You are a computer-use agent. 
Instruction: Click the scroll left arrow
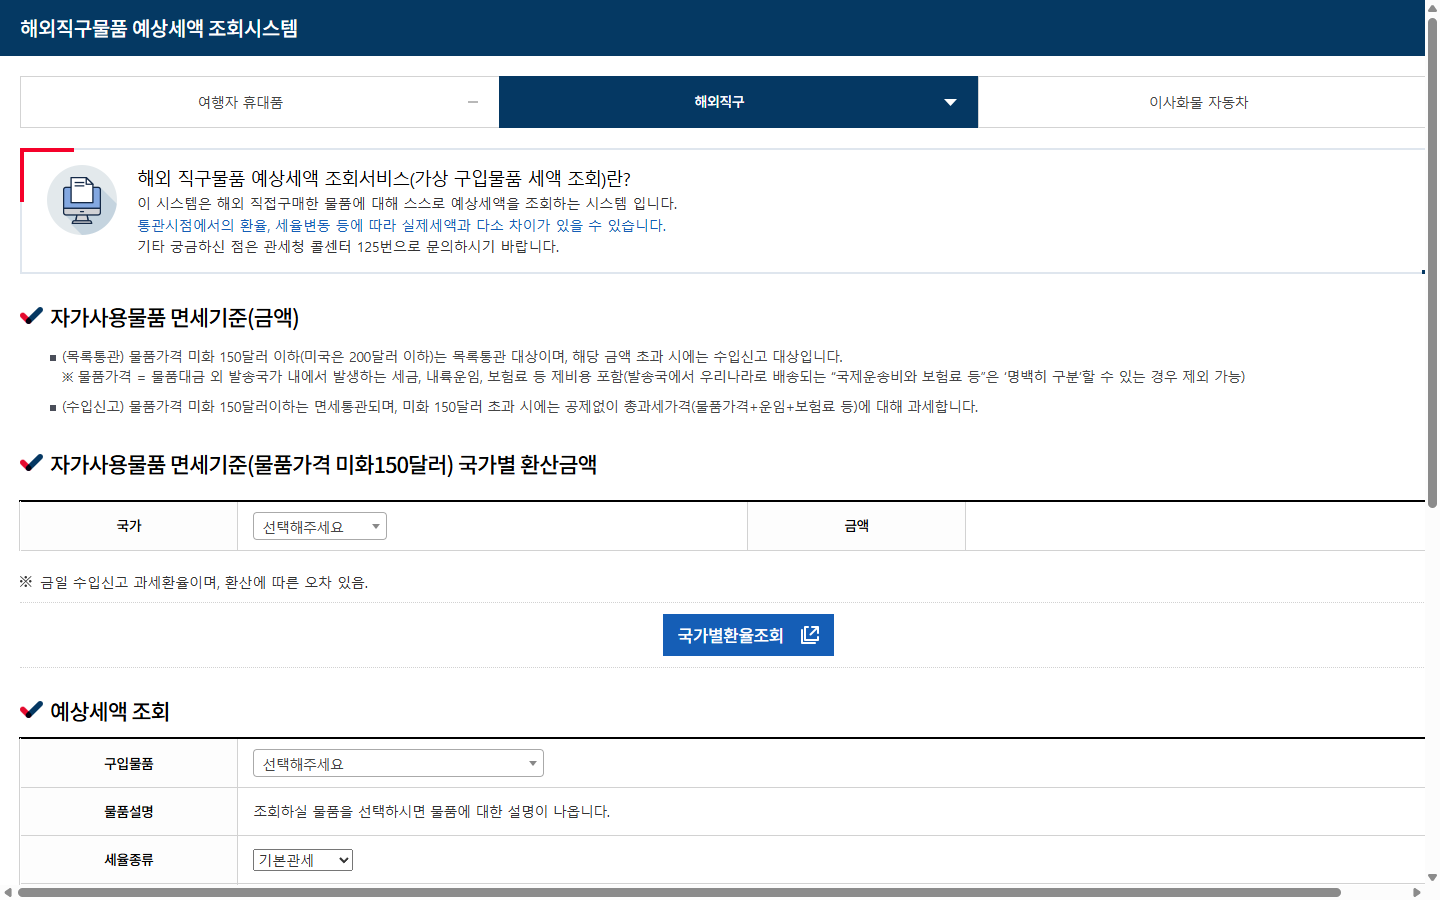tap(8, 892)
